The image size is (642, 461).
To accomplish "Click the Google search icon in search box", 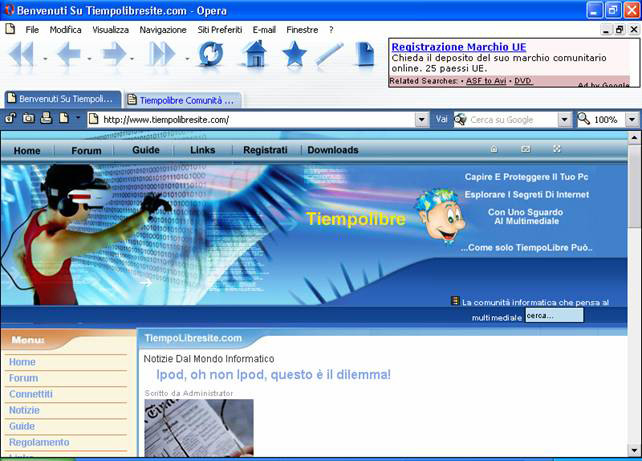I will pos(461,120).
